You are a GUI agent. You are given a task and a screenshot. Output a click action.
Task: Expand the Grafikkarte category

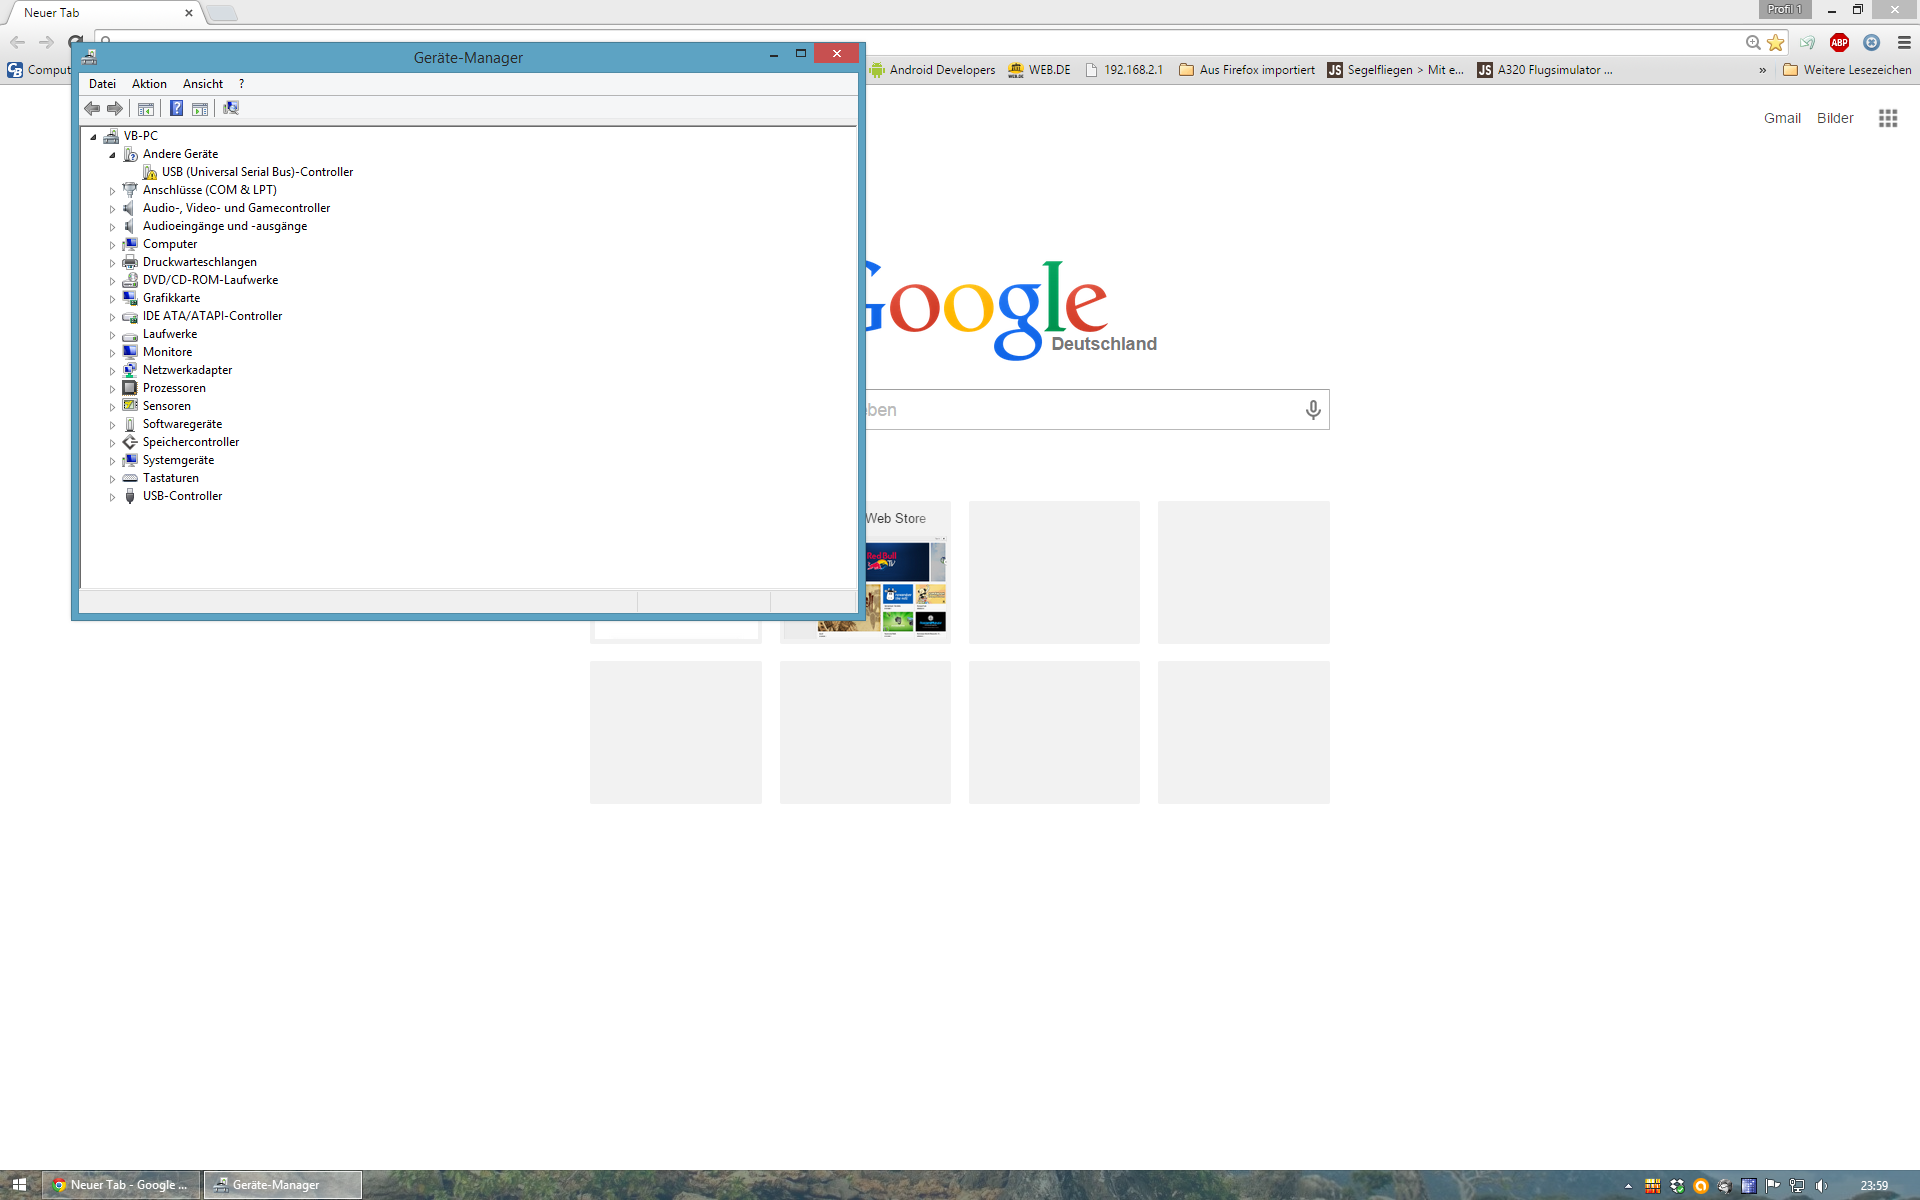(x=112, y=299)
